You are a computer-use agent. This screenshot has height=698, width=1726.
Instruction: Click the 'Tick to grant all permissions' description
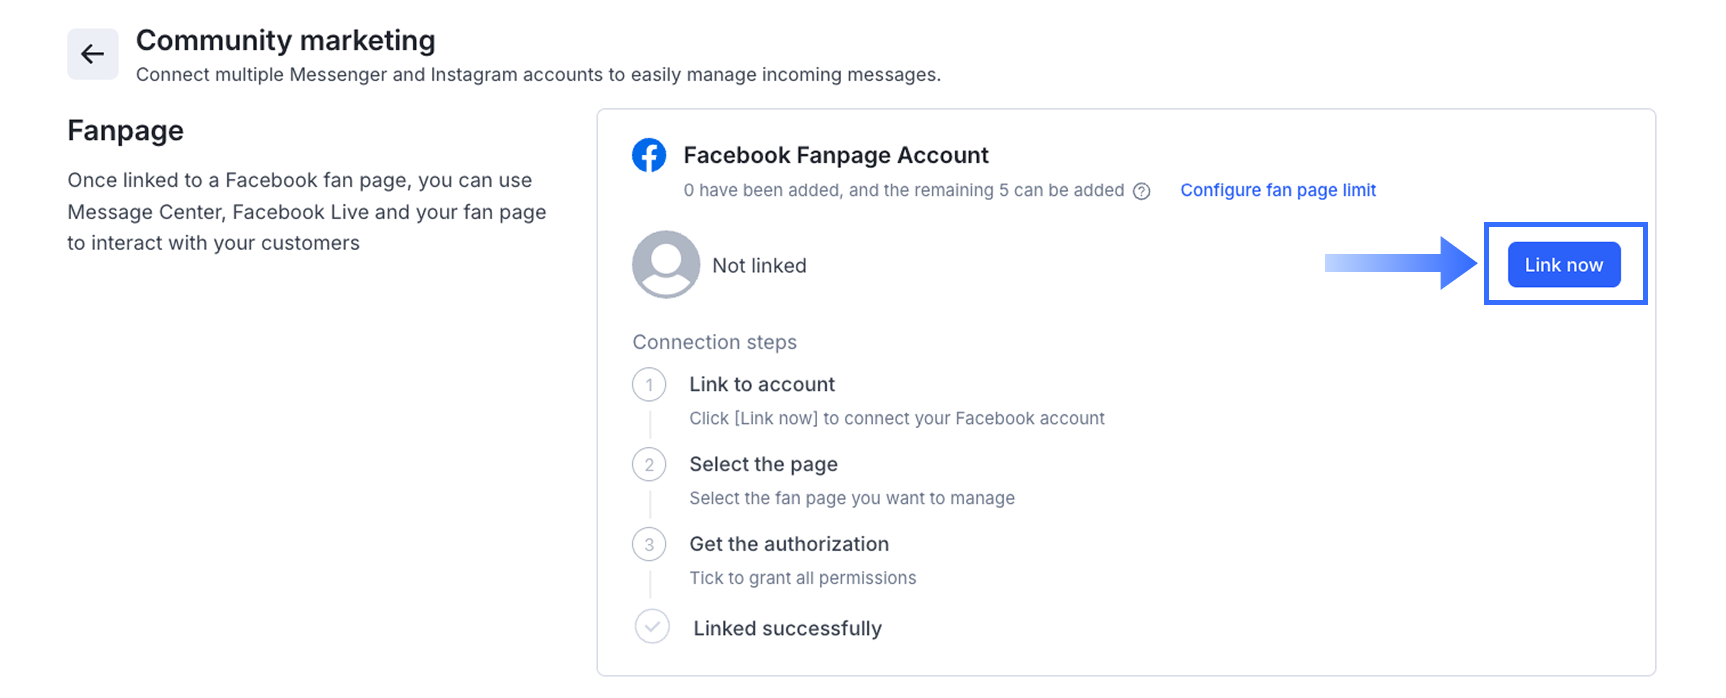[x=802, y=578]
